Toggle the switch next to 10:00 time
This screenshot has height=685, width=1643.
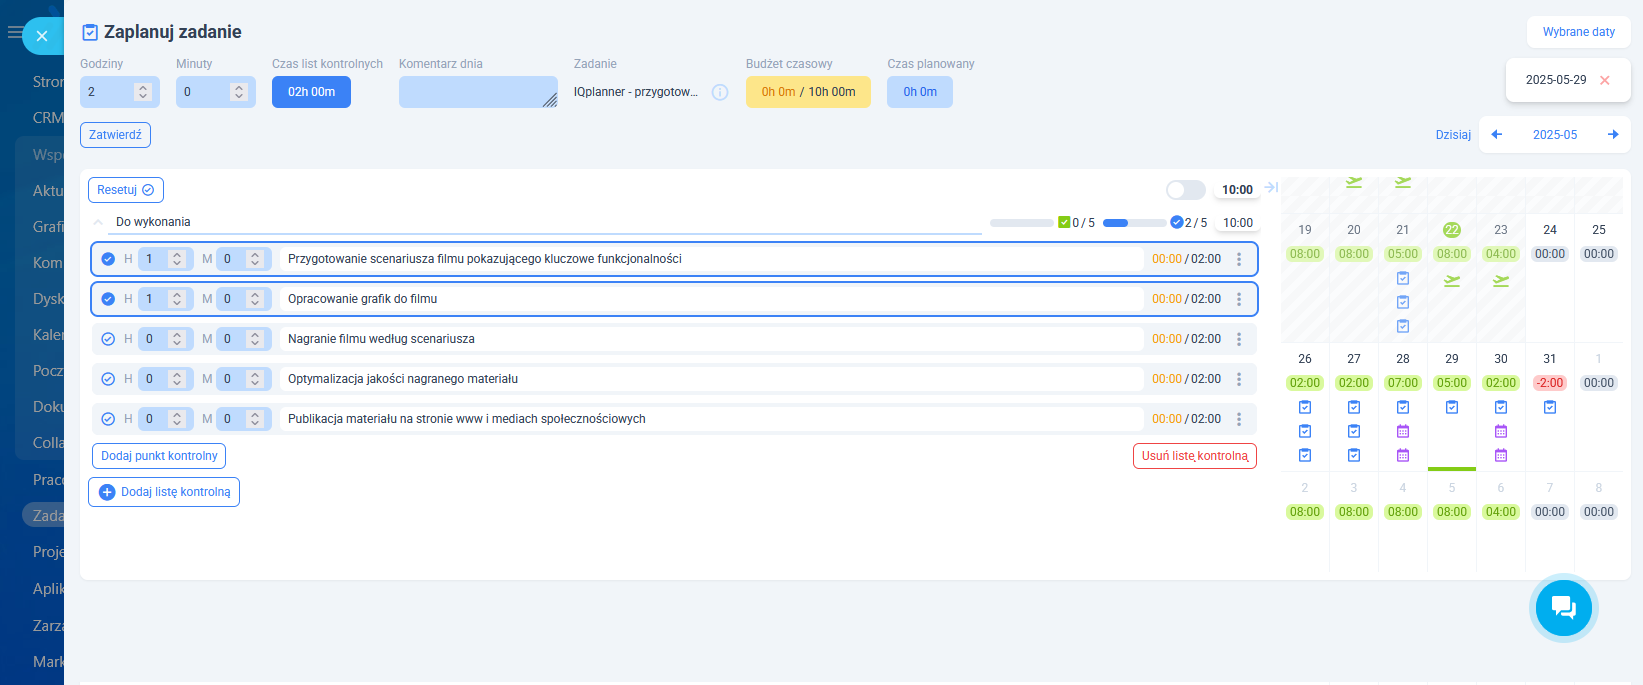(1185, 190)
